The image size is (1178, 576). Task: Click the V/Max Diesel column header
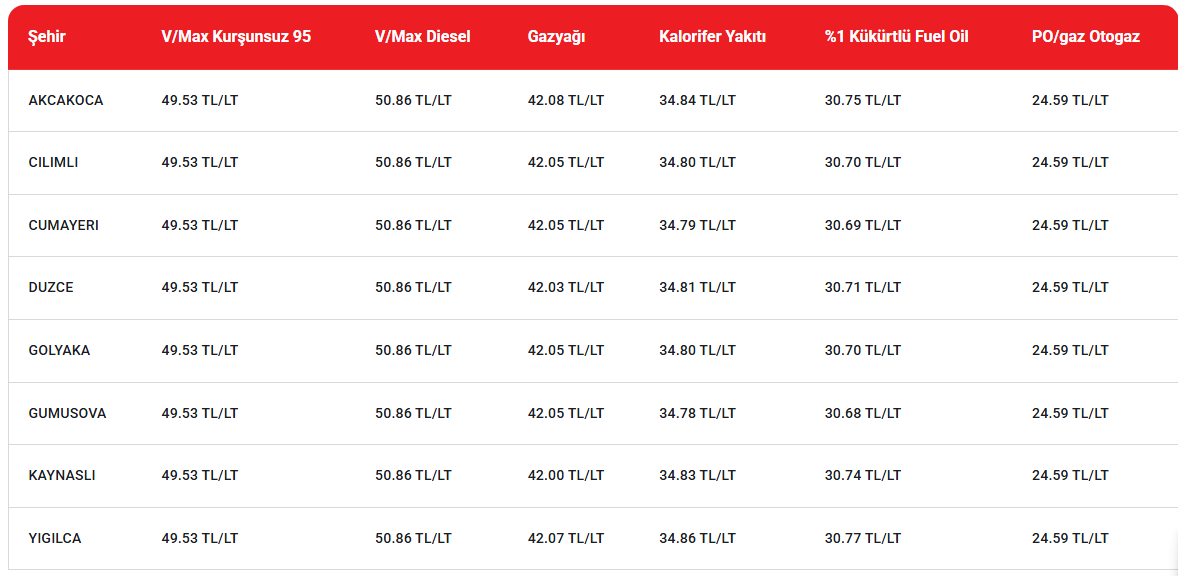(x=422, y=37)
